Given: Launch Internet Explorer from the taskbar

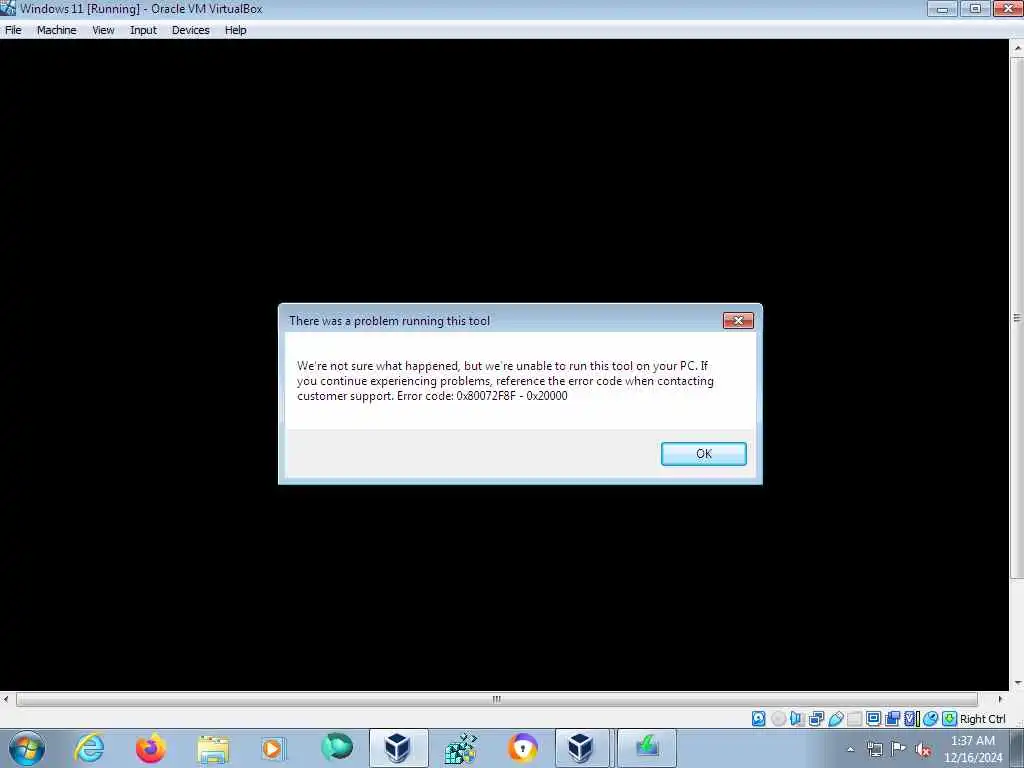Looking at the screenshot, I should 89,748.
